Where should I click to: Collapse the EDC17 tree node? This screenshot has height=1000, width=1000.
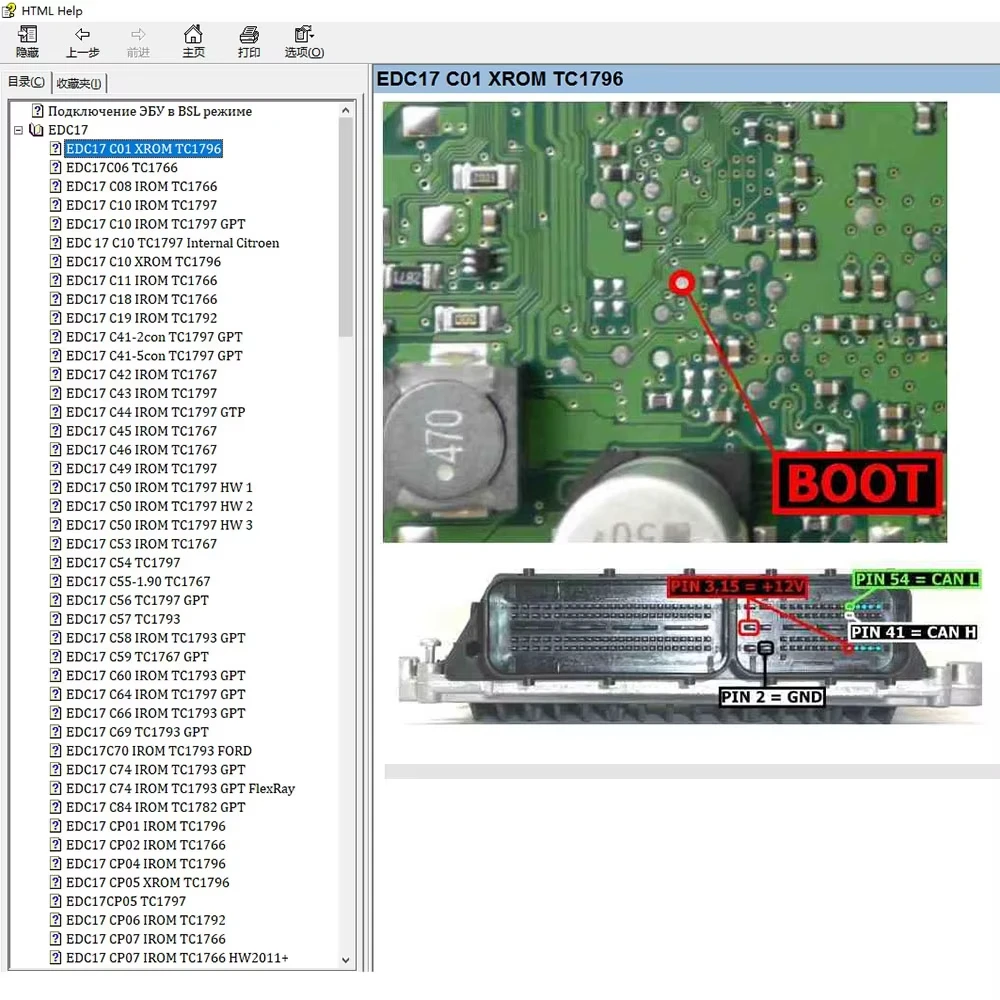pyautogui.click(x=18, y=130)
